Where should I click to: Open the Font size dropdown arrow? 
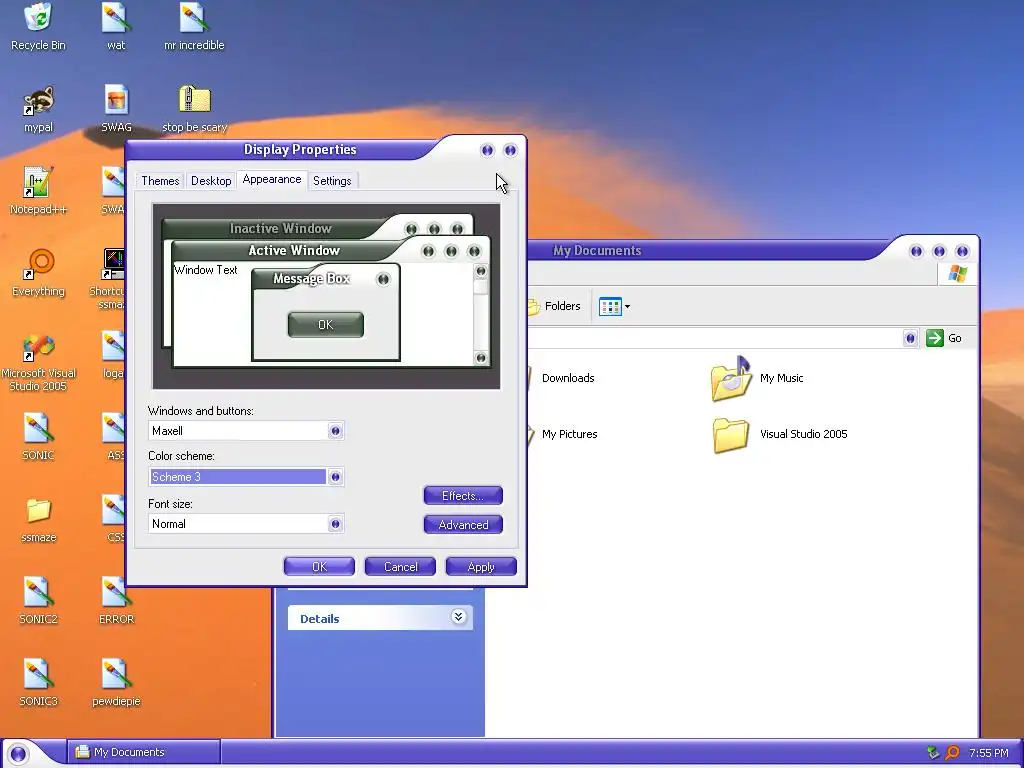click(336, 524)
